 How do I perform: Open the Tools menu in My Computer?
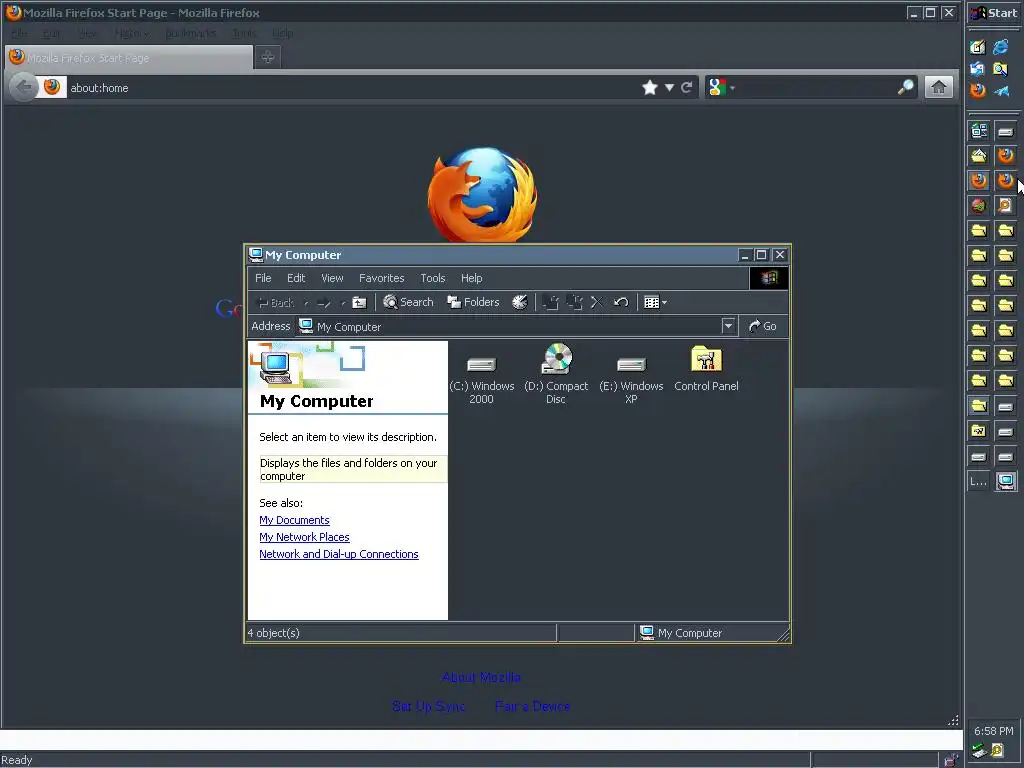(x=432, y=278)
